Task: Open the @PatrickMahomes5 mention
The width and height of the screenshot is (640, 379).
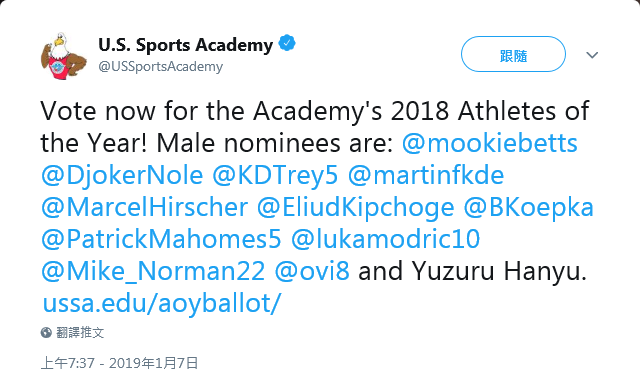Action: click(x=161, y=239)
